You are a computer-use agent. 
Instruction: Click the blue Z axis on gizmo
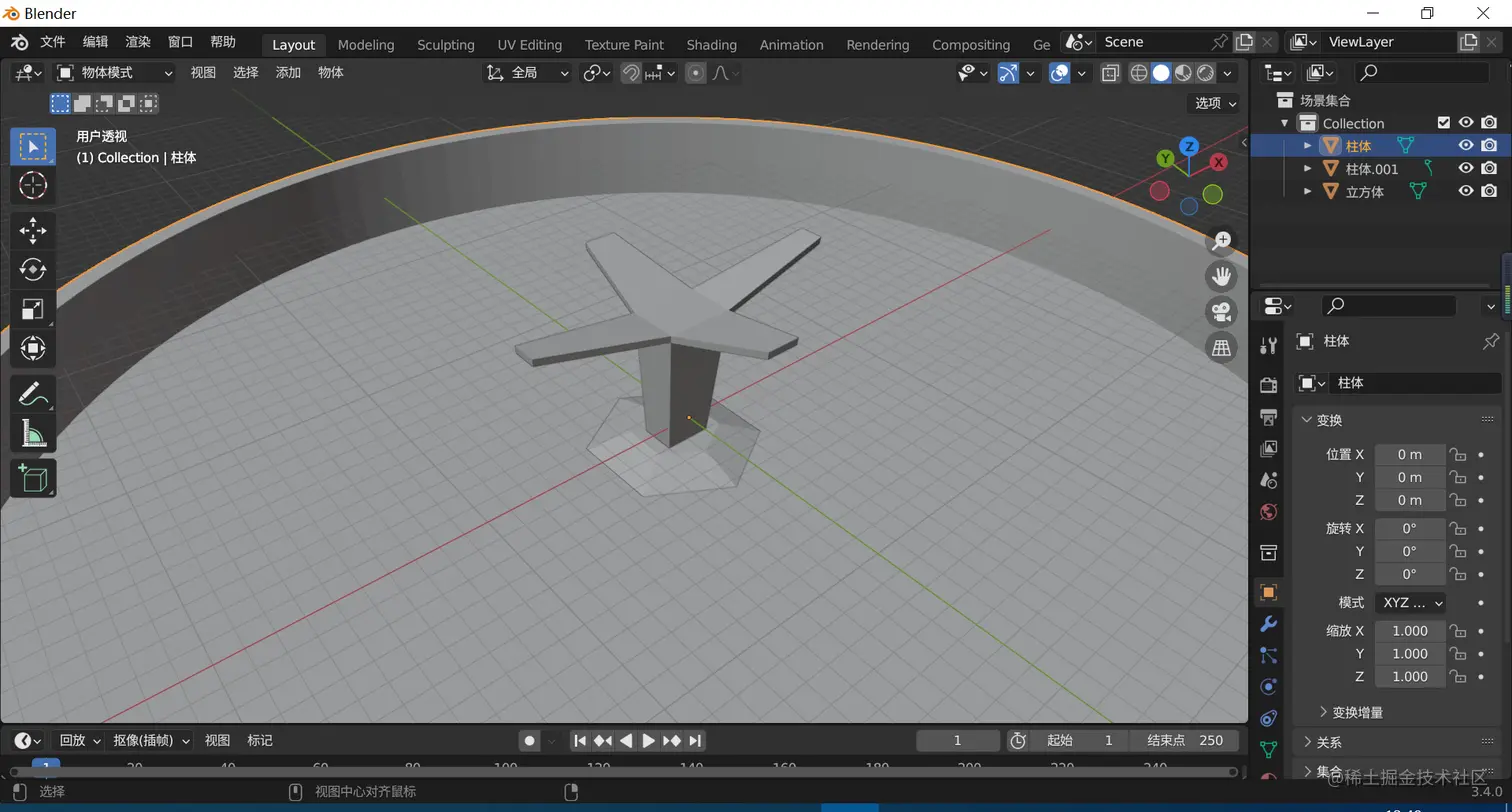coord(1189,146)
